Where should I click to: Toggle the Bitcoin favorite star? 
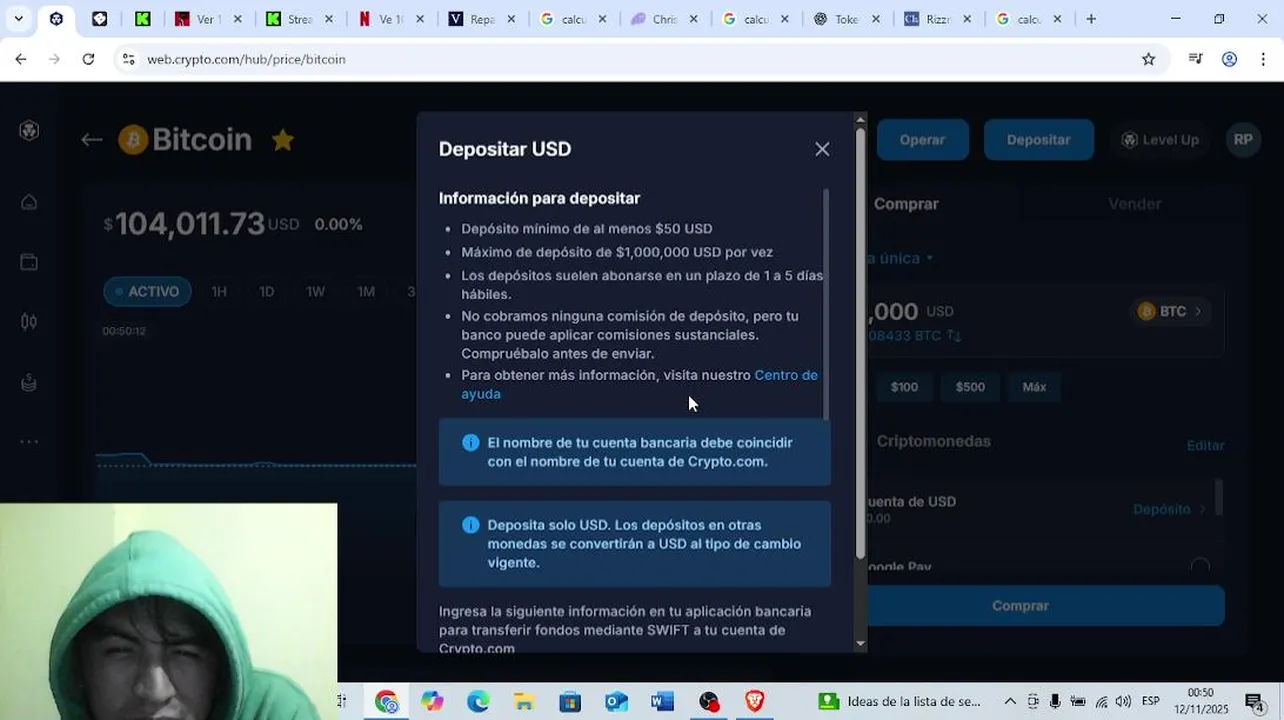tap(283, 140)
